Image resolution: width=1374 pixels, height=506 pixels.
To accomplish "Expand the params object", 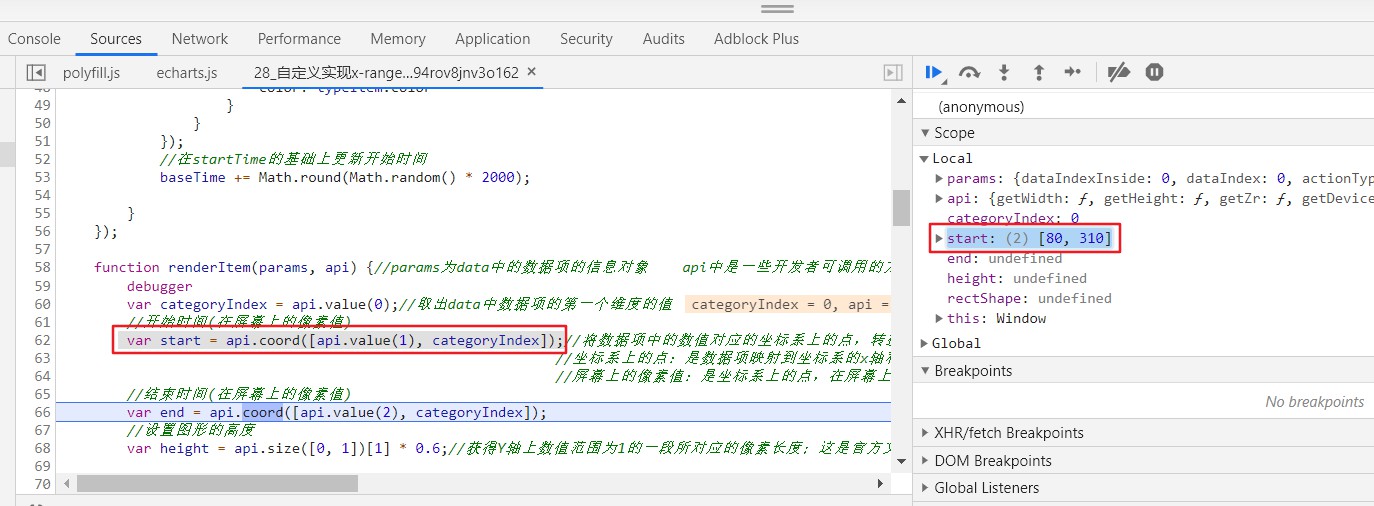I will pos(939,178).
